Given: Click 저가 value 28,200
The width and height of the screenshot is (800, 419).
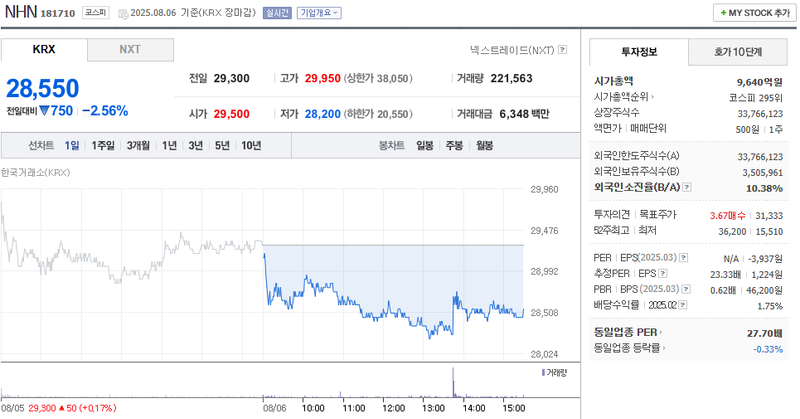Looking at the screenshot, I should [322, 114].
